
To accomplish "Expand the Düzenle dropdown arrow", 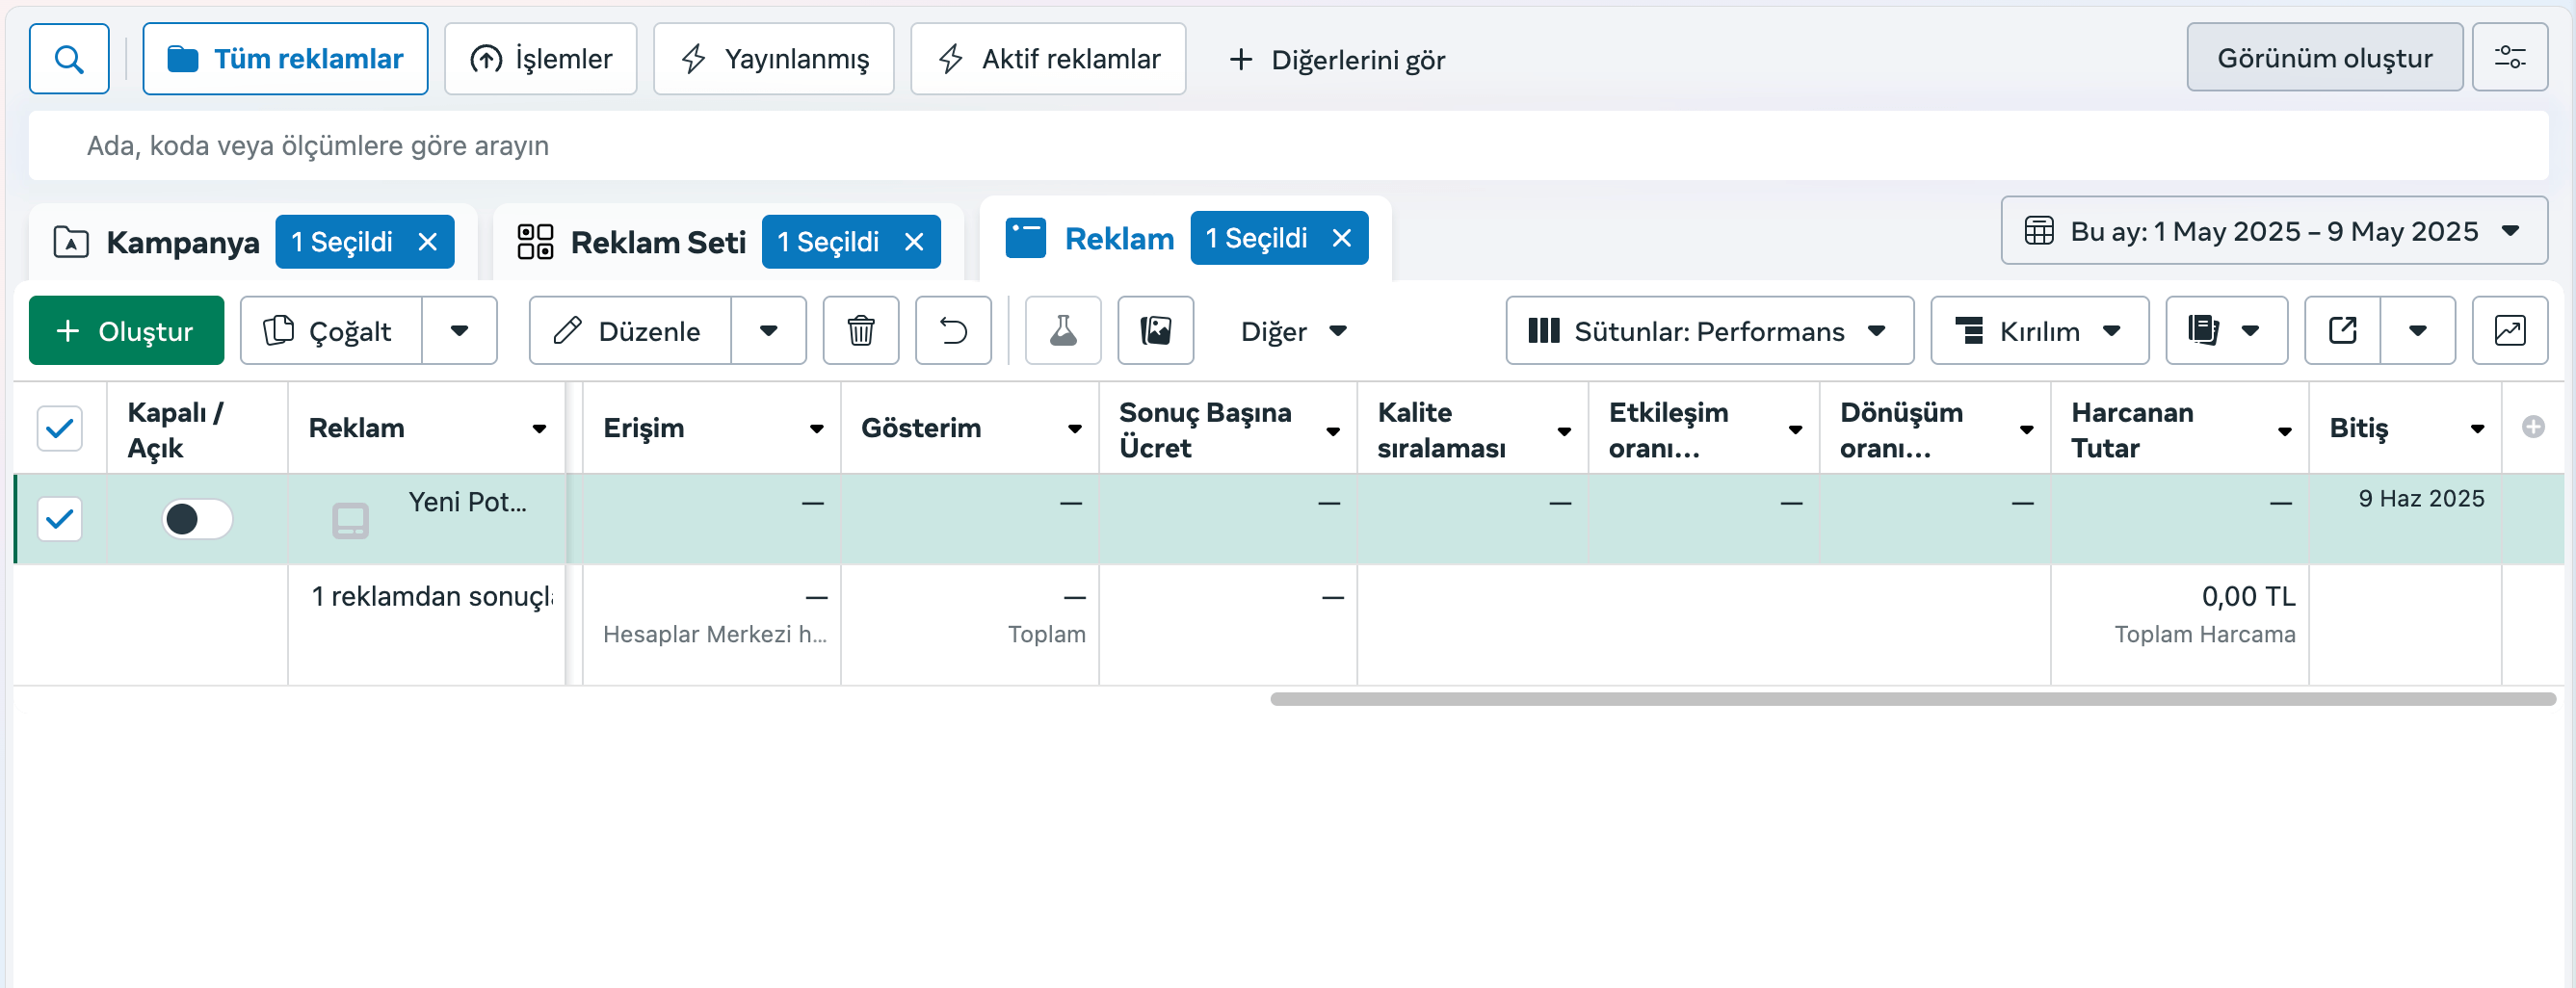I will pos(769,331).
